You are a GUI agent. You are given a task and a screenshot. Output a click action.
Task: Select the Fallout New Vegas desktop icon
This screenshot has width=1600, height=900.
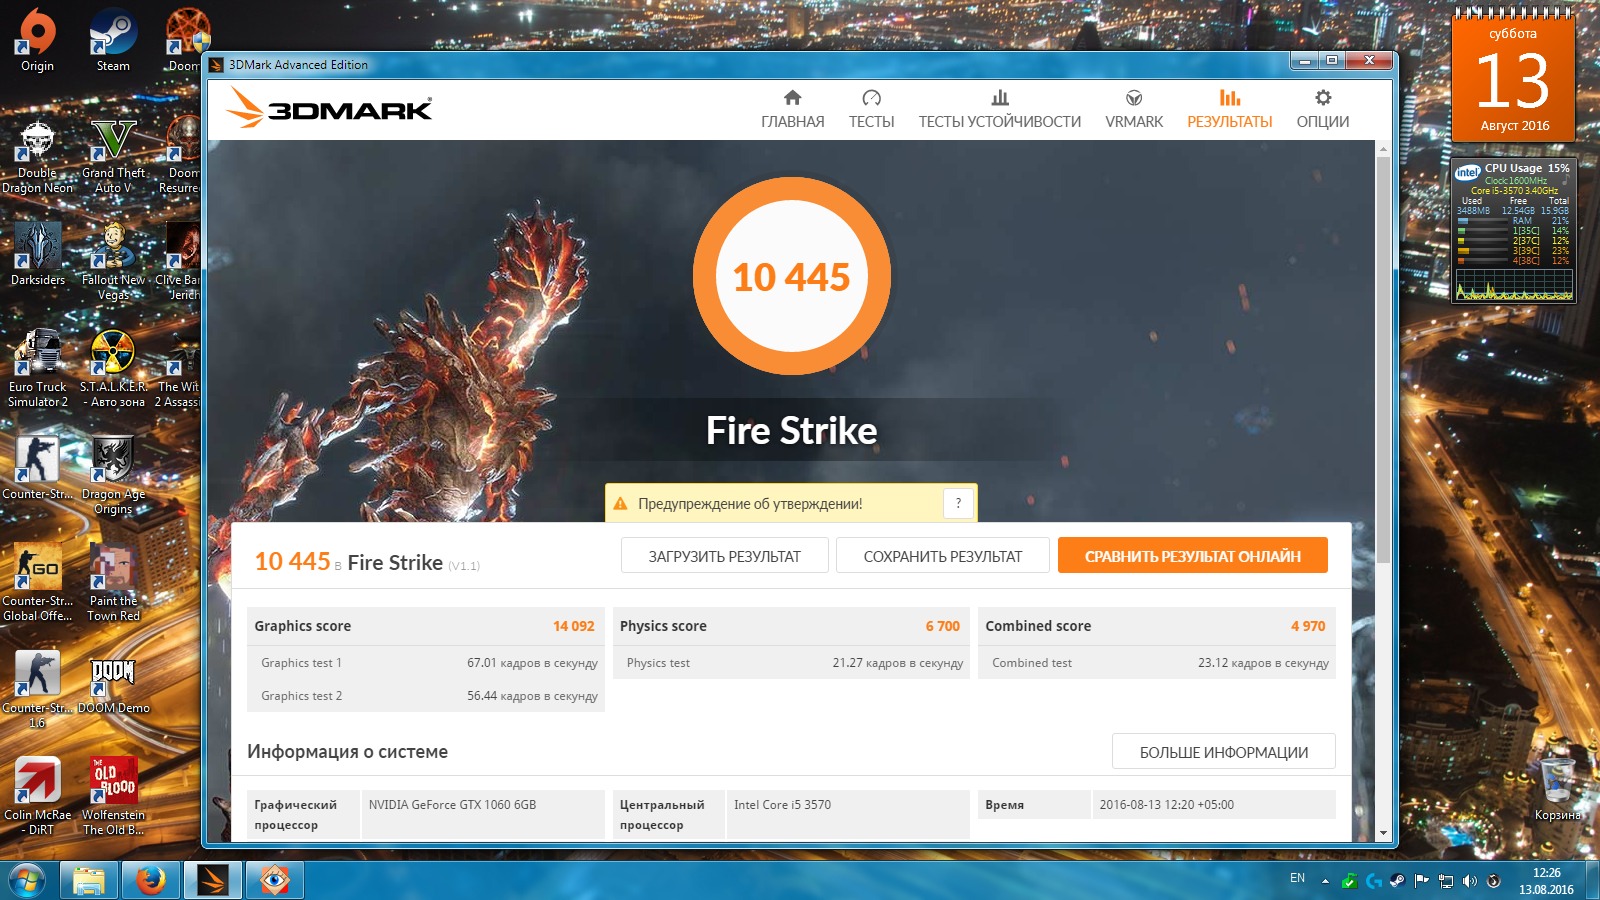113,262
